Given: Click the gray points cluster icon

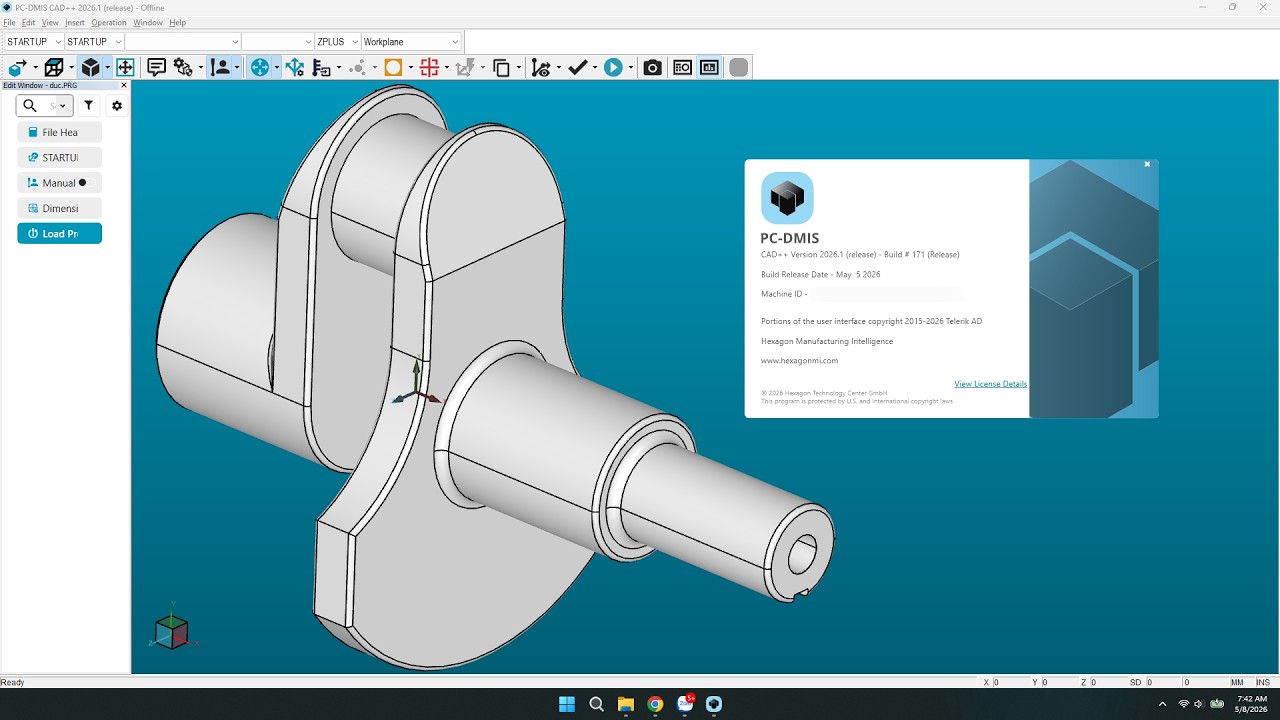Looking at the screenshot, I should [x=358, y=68].
